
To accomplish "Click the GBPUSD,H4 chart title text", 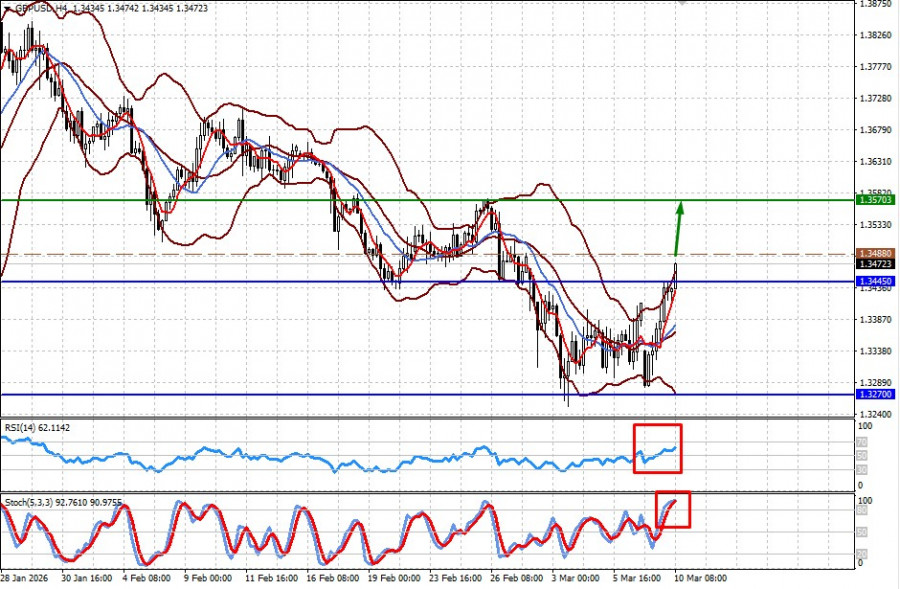I will coord(41,9).
